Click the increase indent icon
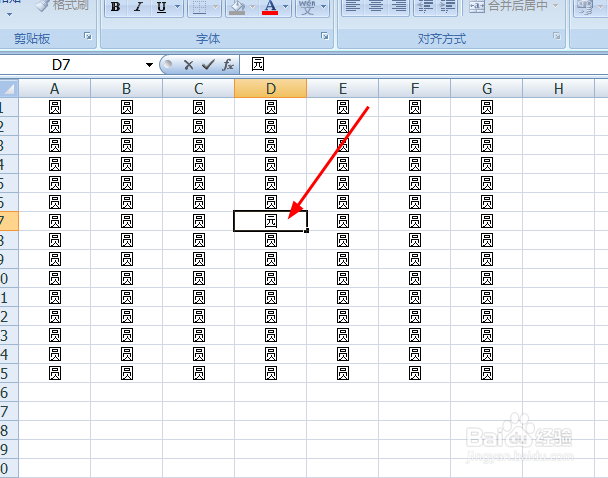Image resolution: width=608 pixels, height=478 pixels. click(x=447, y=7)
